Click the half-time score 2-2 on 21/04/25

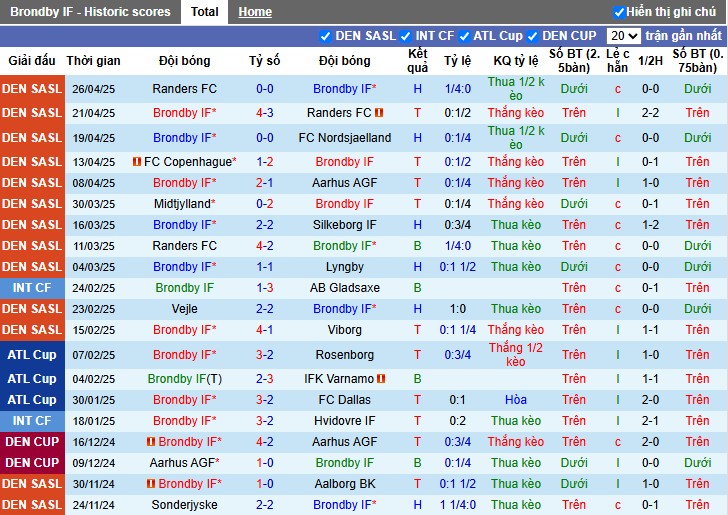point(650,113)
